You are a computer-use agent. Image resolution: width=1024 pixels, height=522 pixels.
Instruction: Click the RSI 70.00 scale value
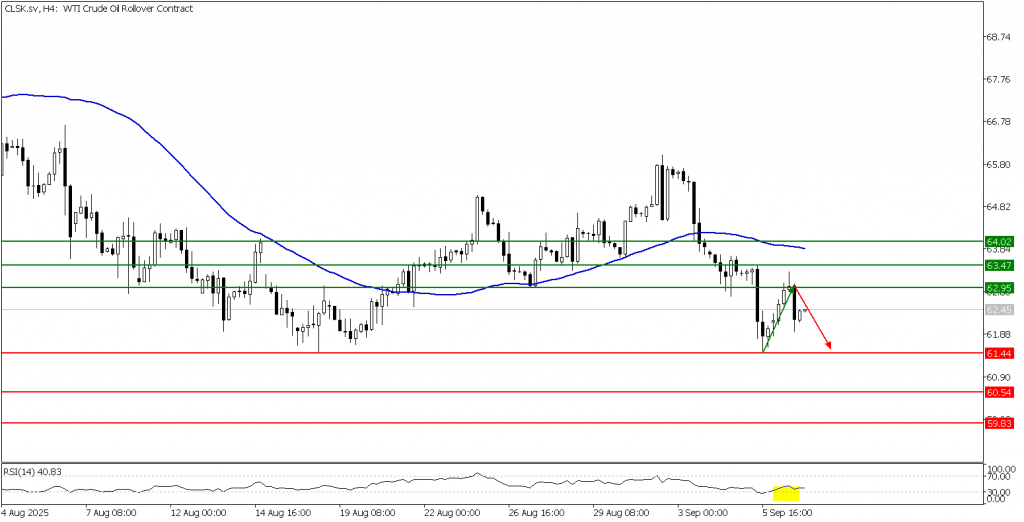click(x=999, y=477)
